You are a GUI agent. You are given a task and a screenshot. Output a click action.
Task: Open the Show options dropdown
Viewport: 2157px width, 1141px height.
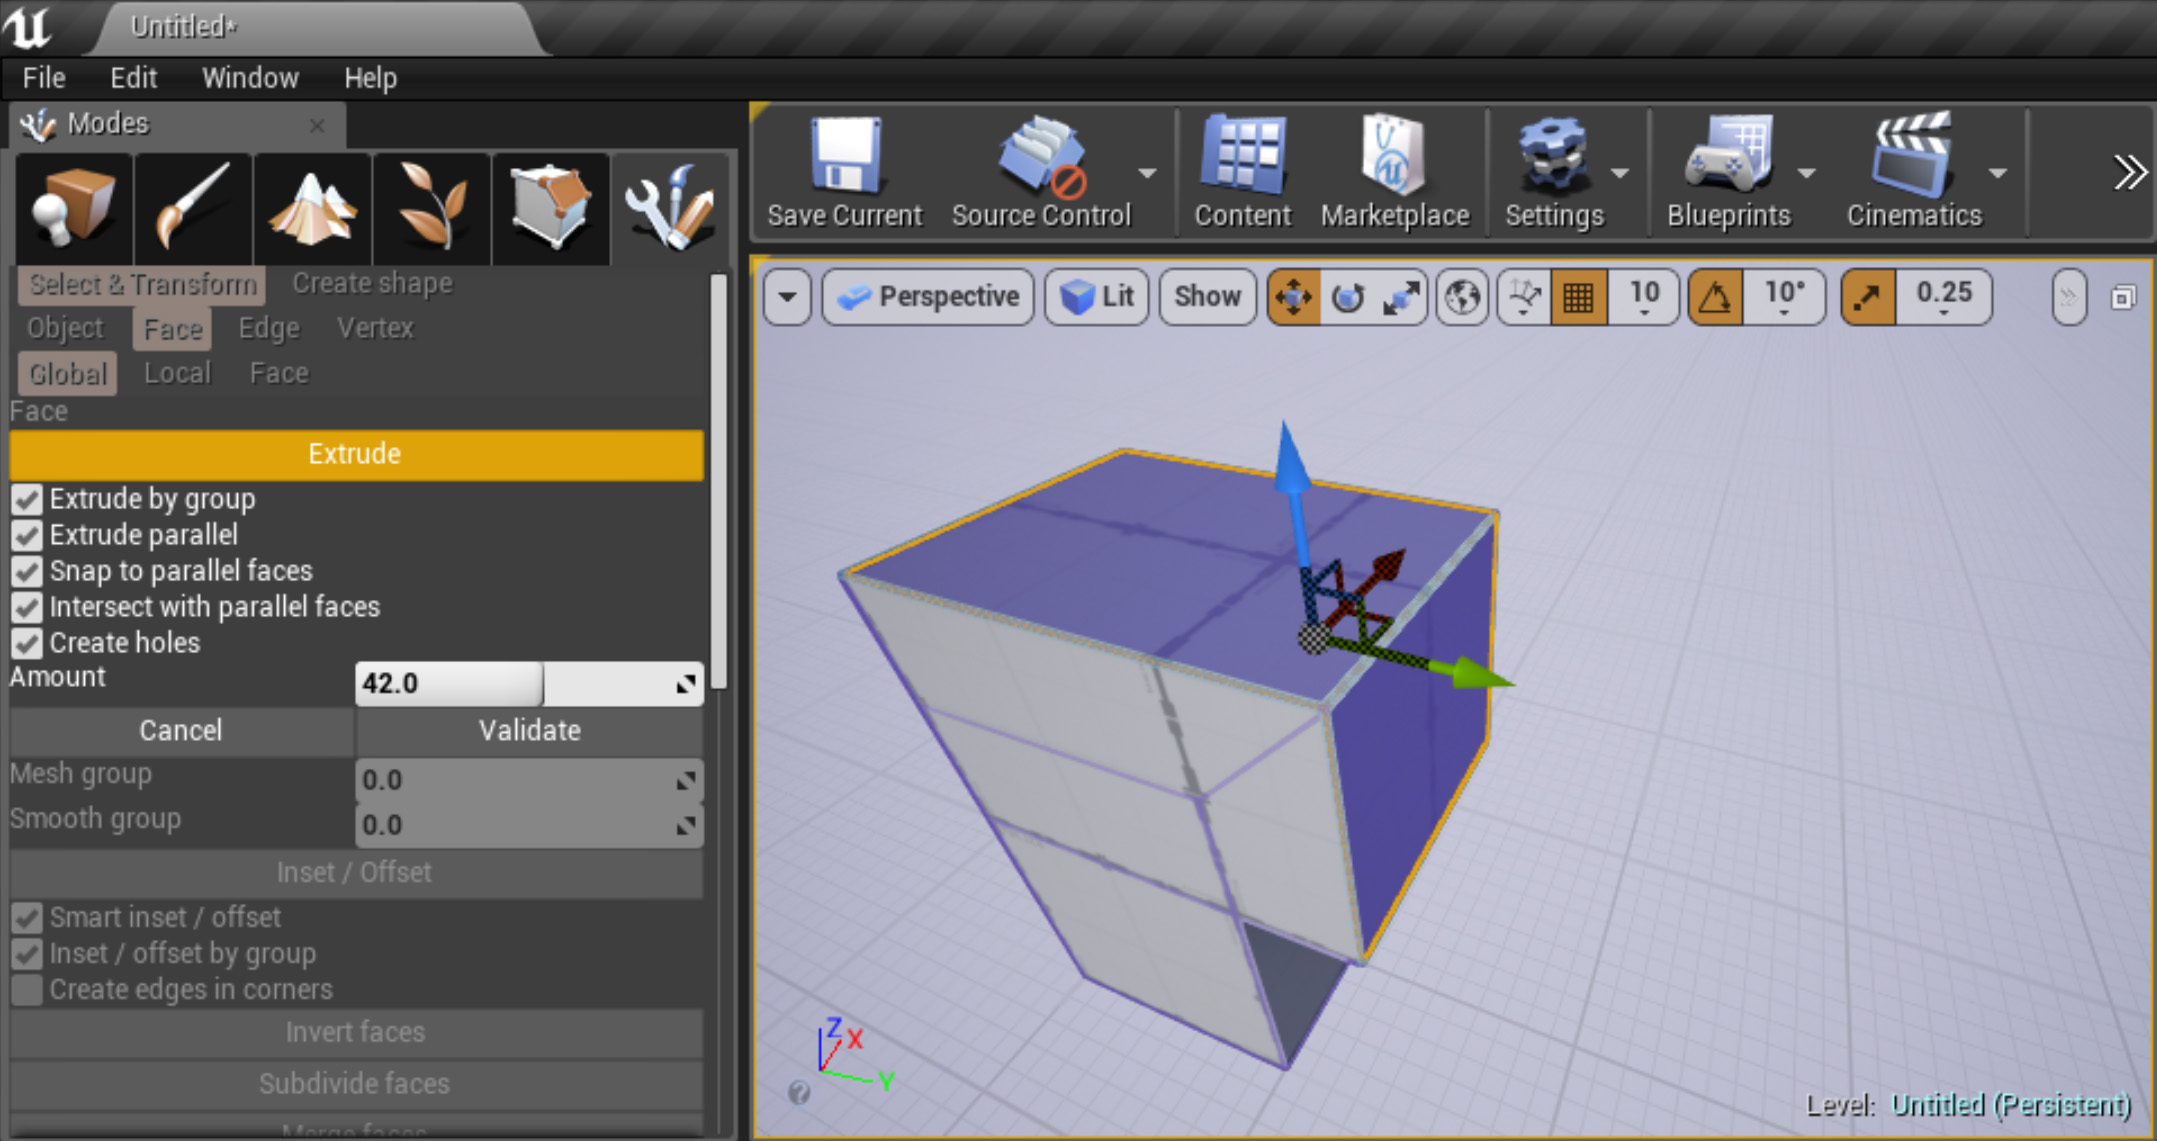coord(1207,298)
